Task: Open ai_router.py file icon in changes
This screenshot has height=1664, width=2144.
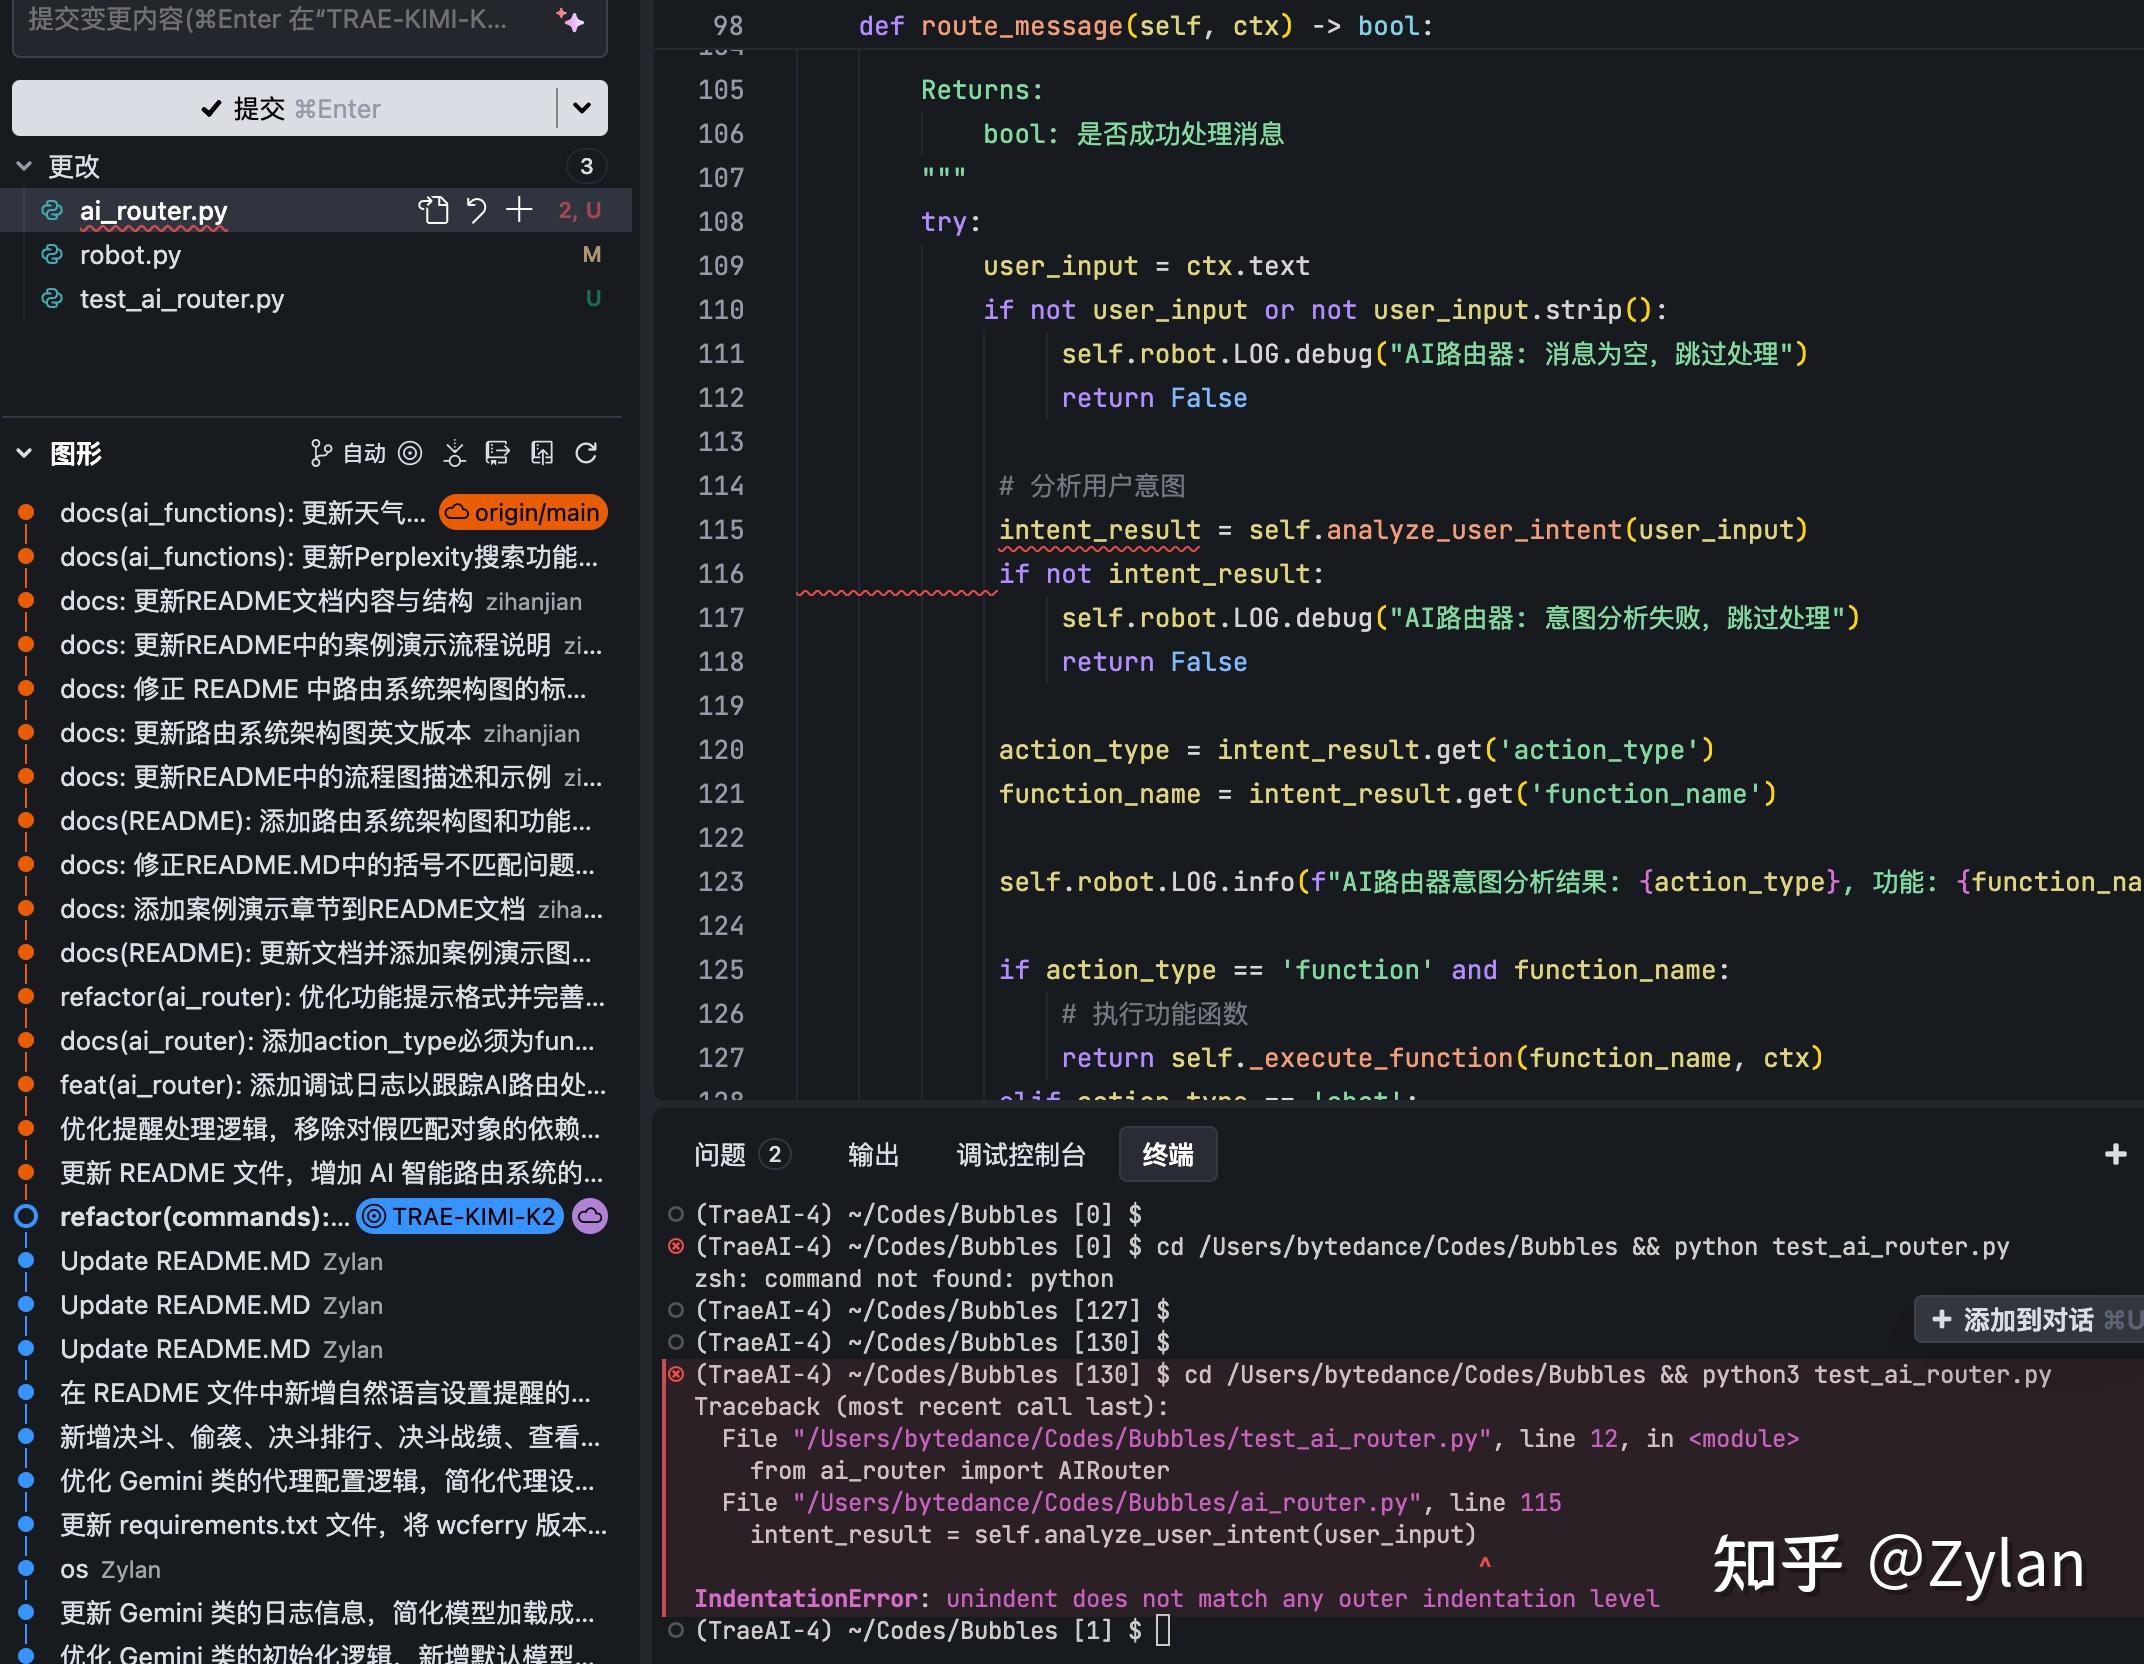Action: click(433, 210)
